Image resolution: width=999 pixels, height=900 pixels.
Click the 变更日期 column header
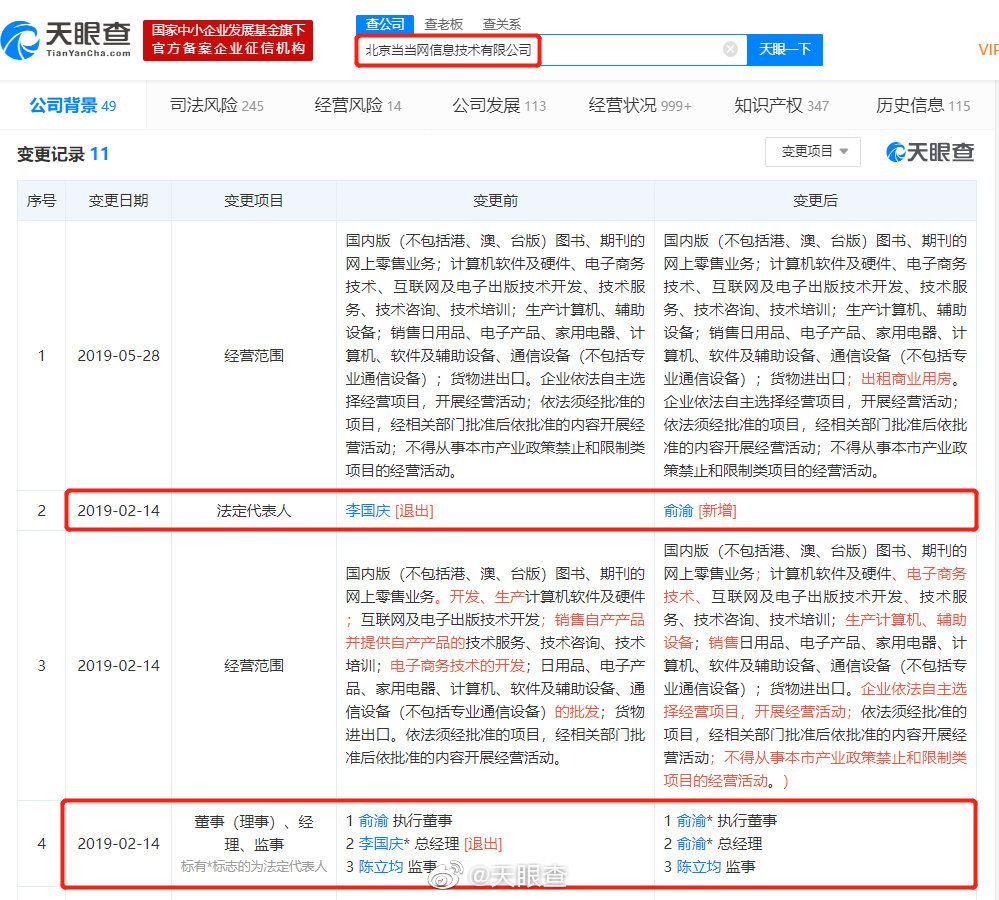(118, 201)
